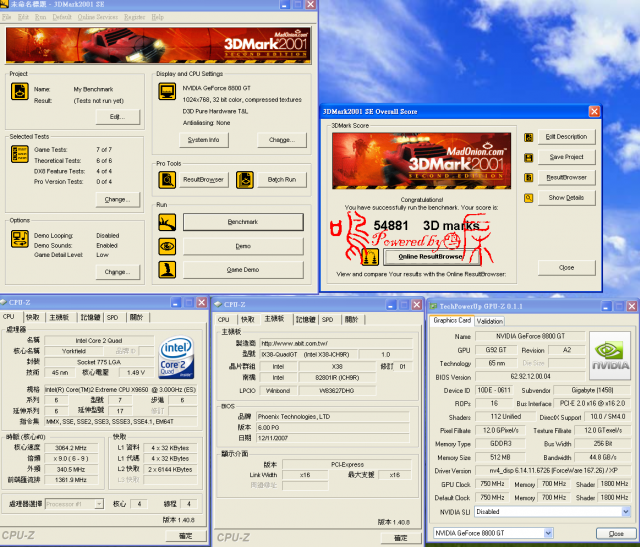
Task: Click the ResultBrowser button in Pro Tools
Action: tap(204, 180)
